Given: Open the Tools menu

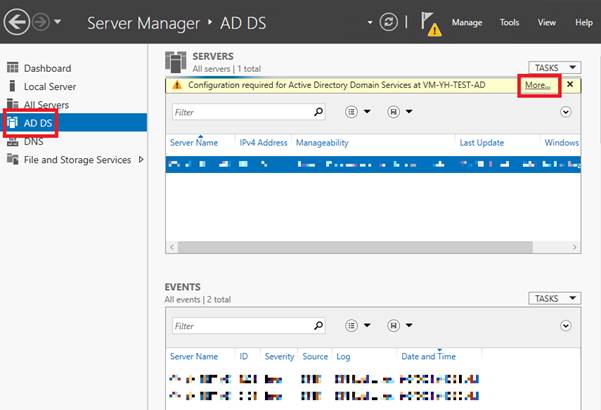Looking at the screenshot, I should tap(509, 23).
